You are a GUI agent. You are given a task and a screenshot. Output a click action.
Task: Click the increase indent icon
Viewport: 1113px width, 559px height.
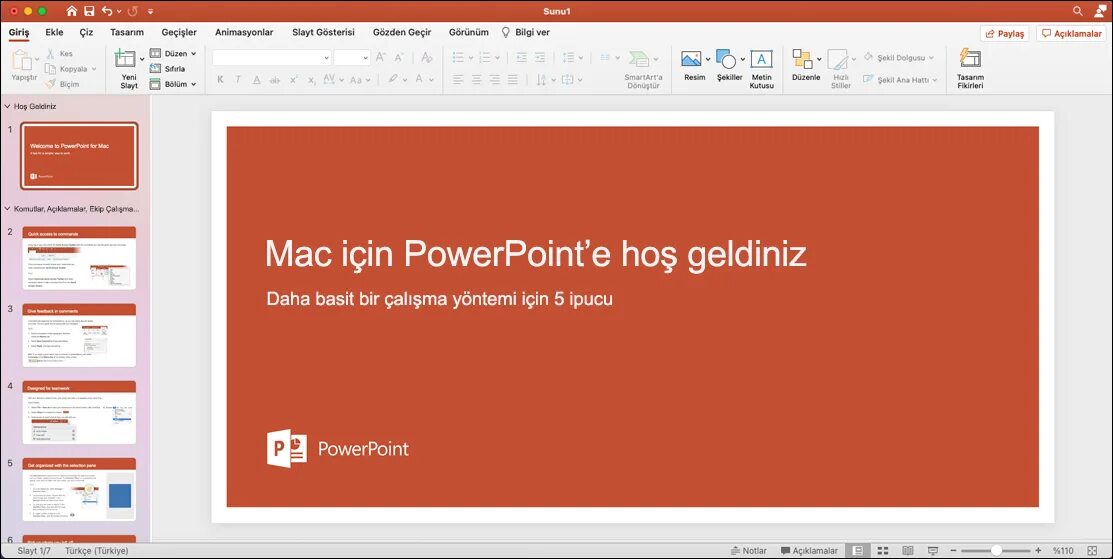point(540,57)
